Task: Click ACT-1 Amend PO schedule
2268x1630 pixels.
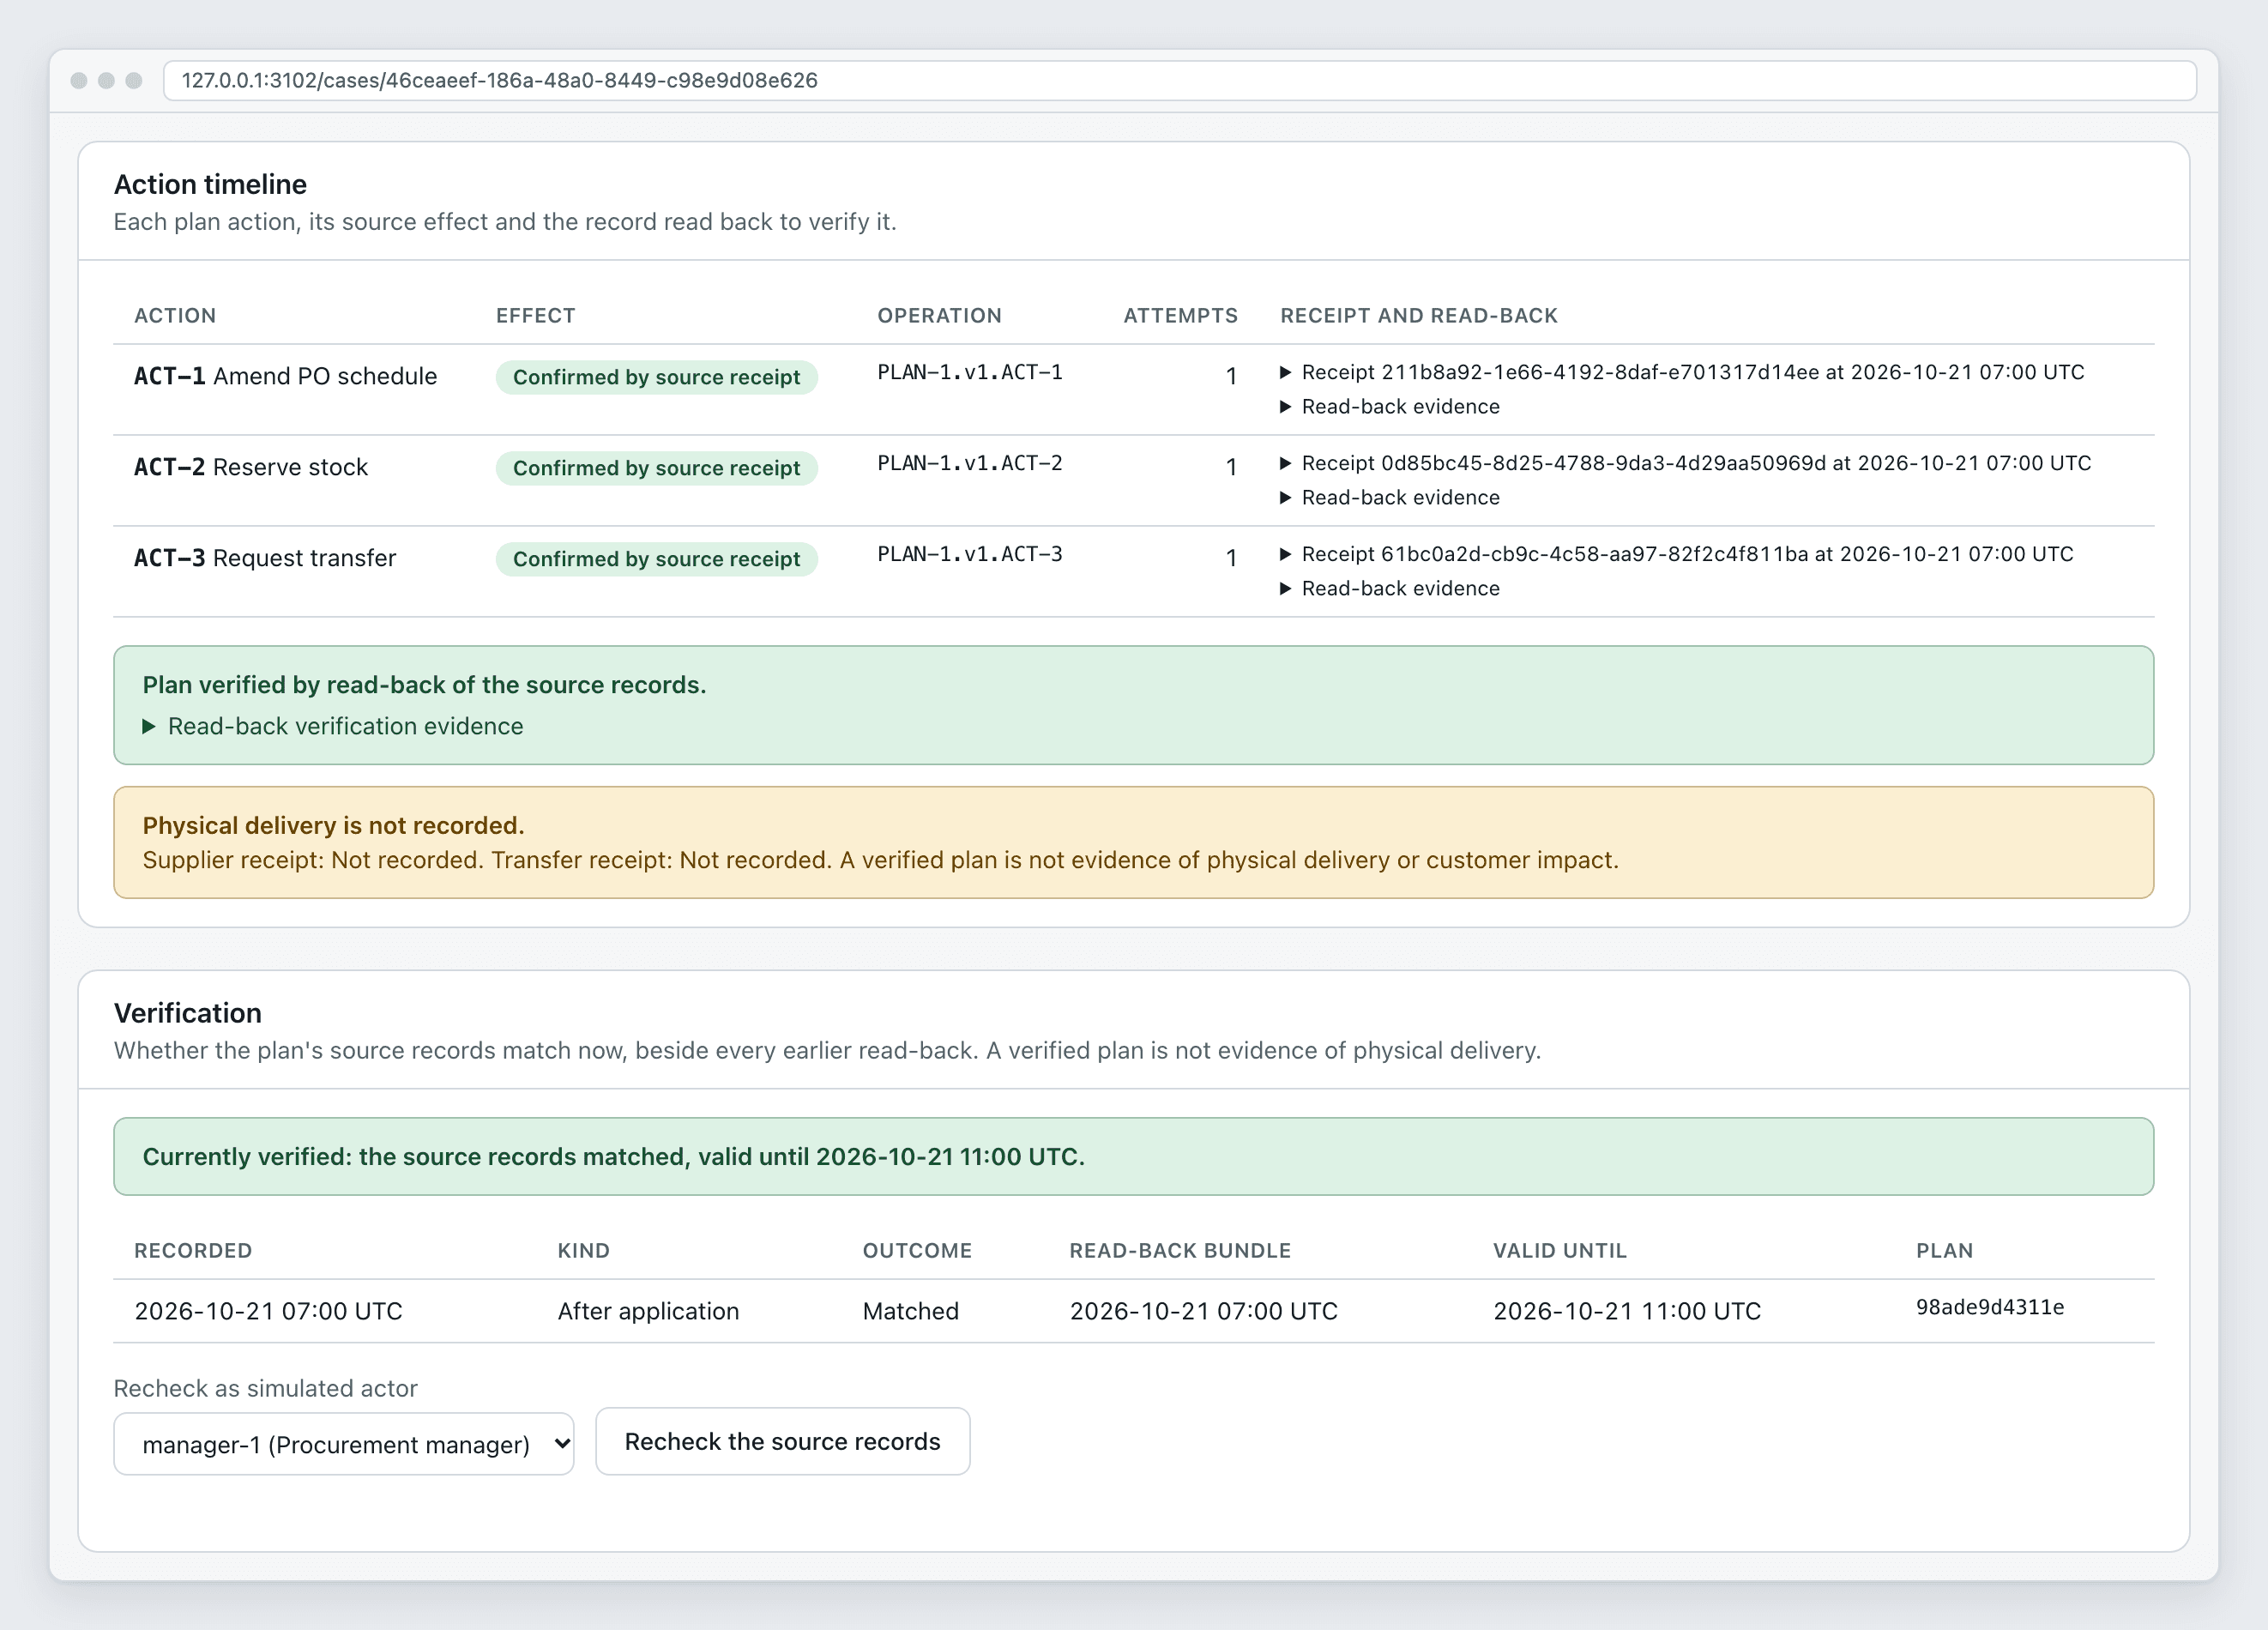Action: click(x=286, y=376)
